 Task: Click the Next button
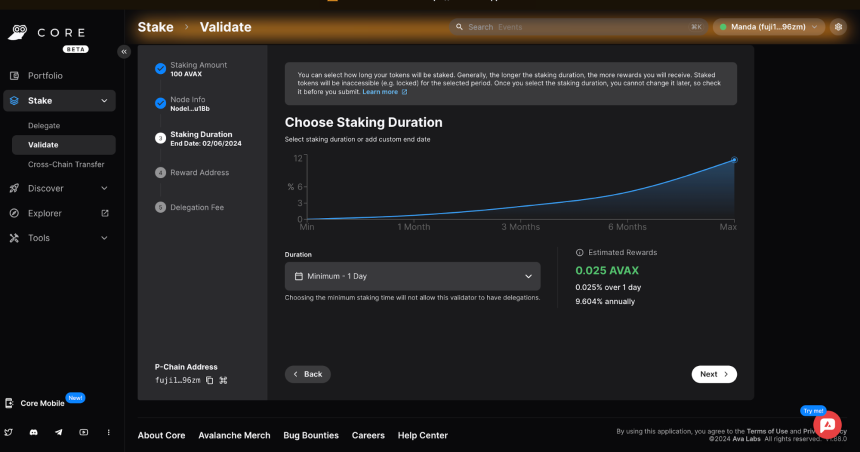(x=714, y=374)
